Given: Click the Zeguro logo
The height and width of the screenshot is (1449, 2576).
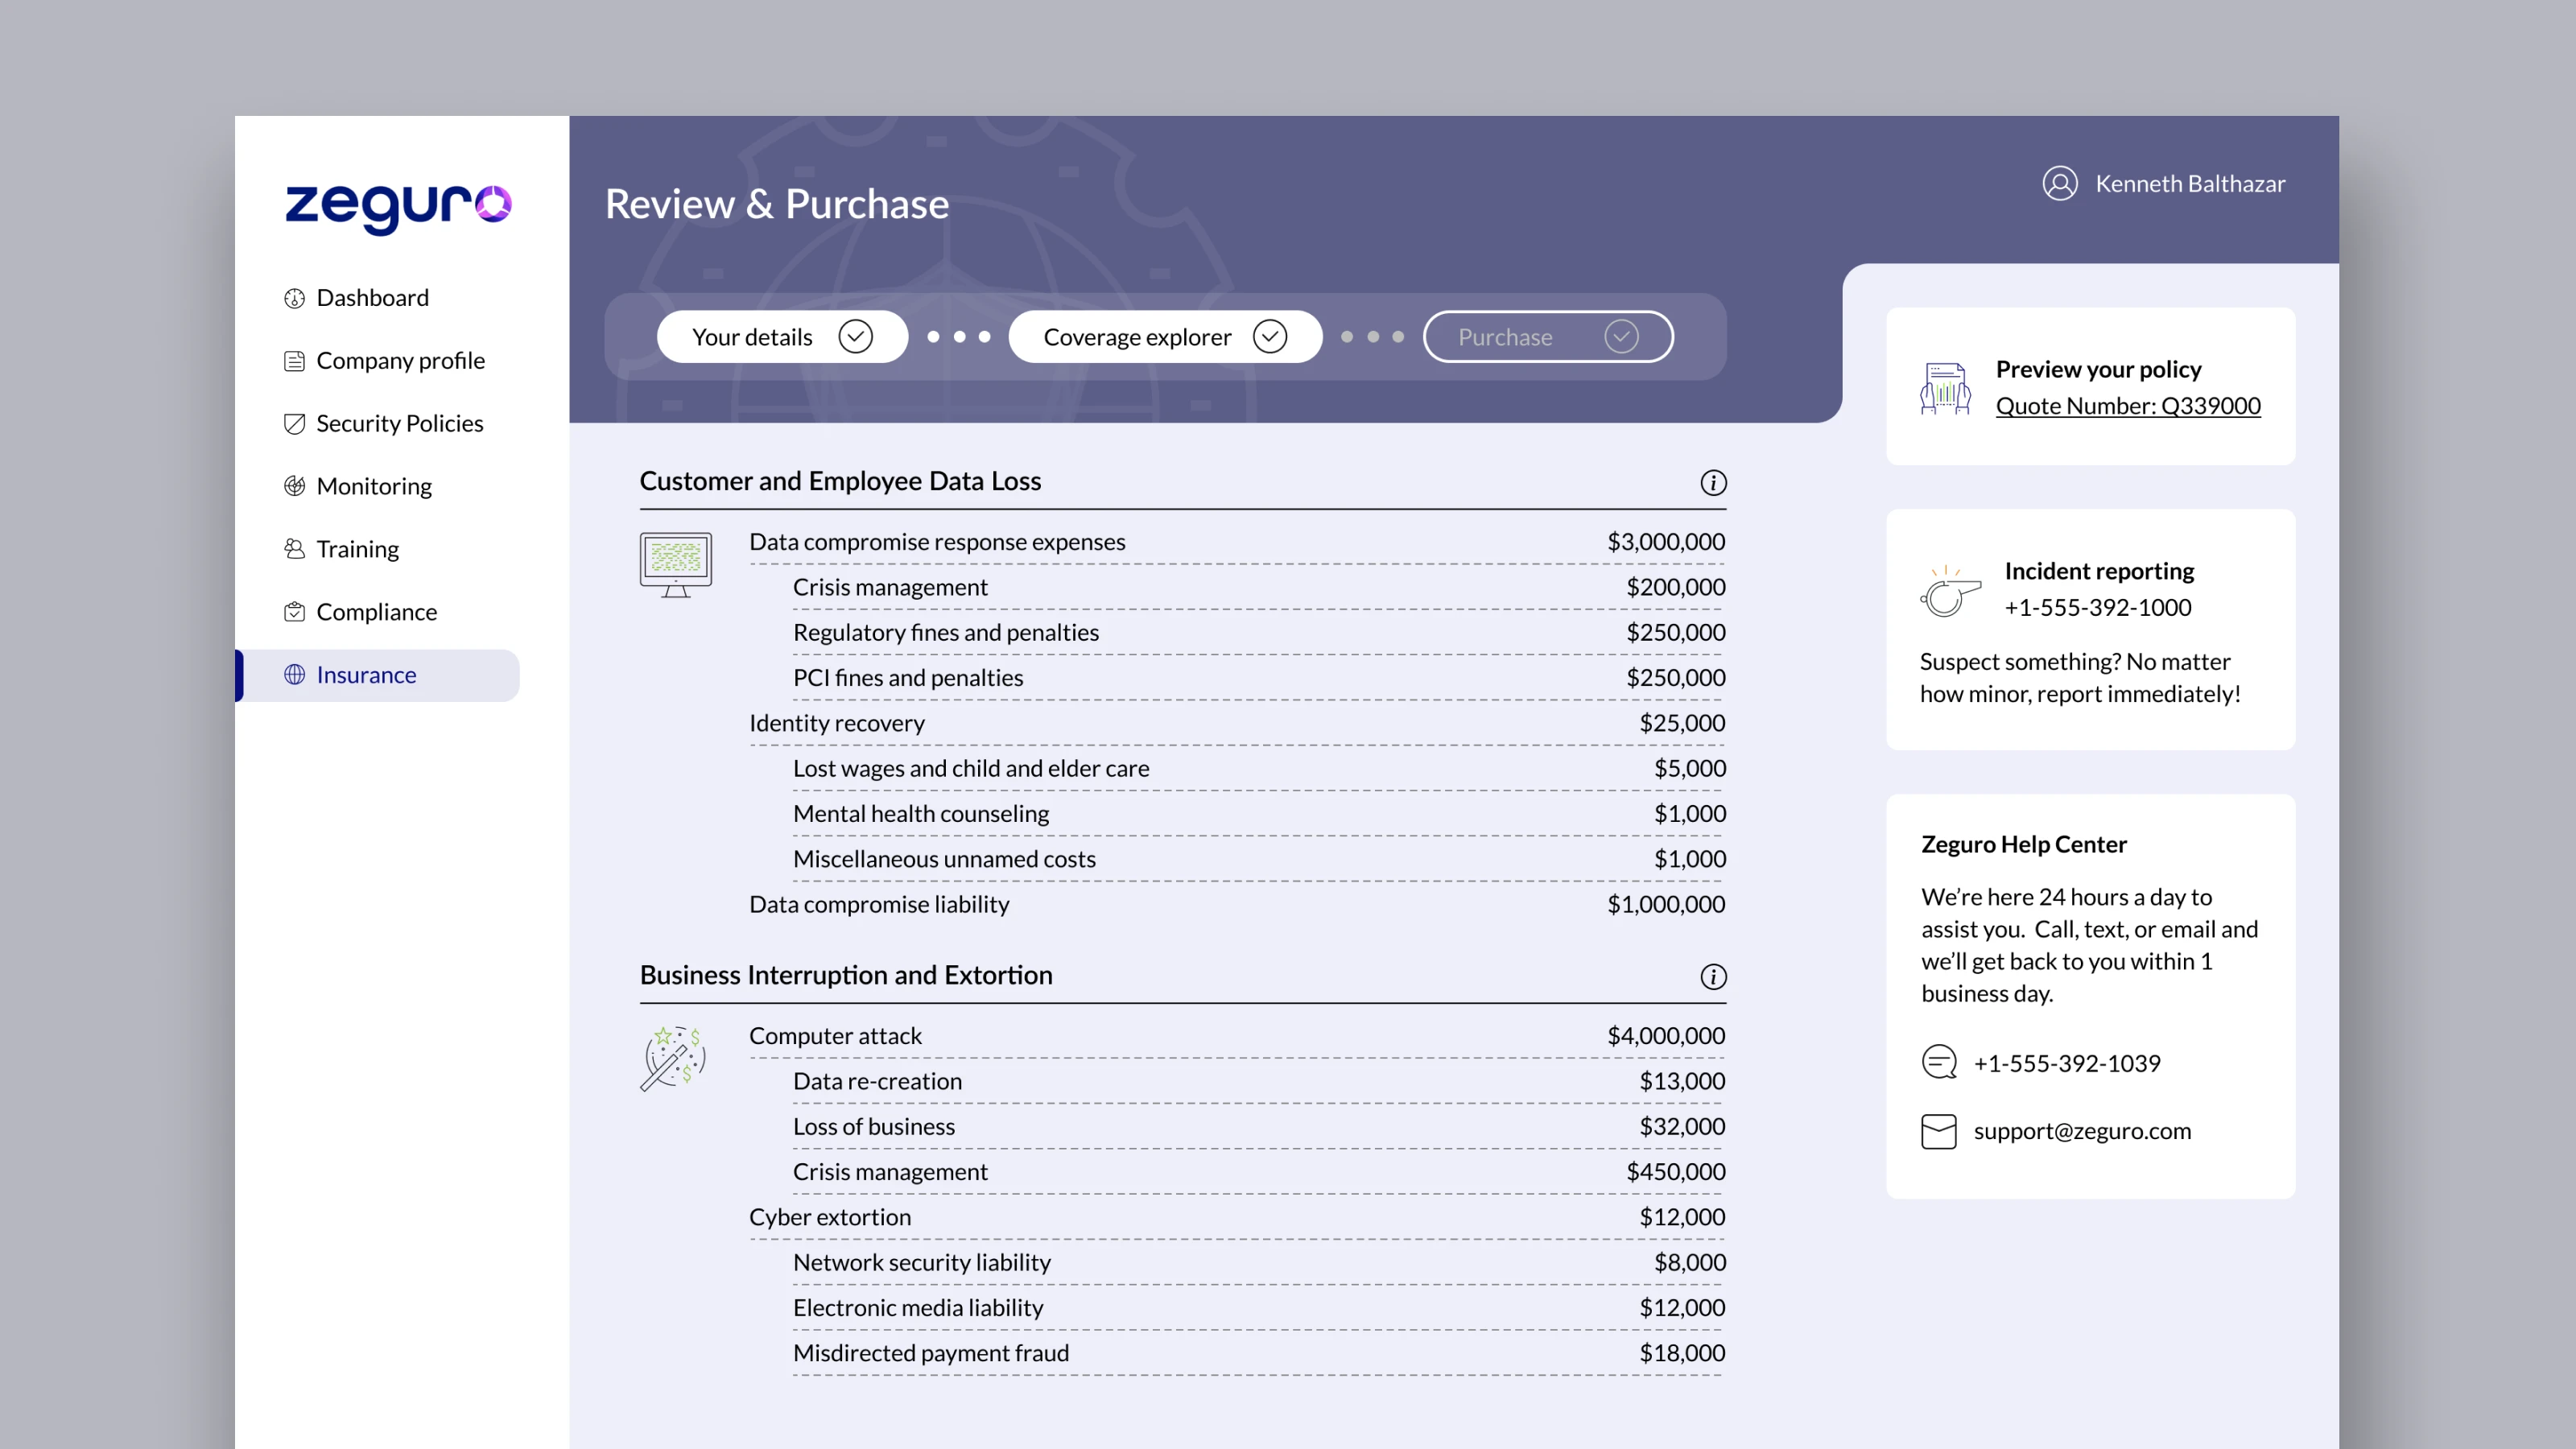Looking at the screenshot, I should click(x=398, y=206).
